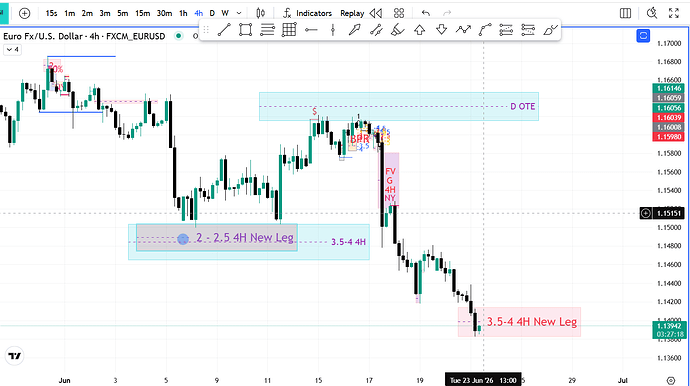Undo the last chart action
The width and height of the screenshot is (690, 386).
click(x=426, y=13)
